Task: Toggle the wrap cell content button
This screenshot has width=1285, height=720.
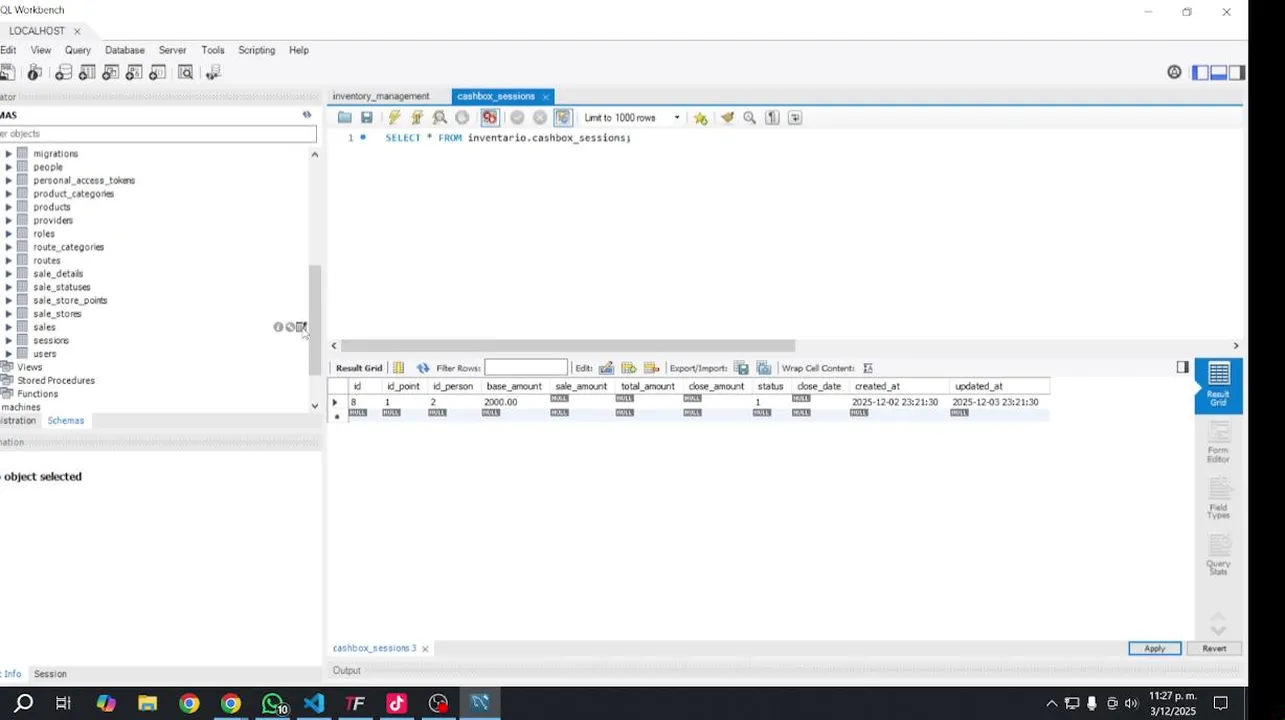Action: tap(867, 368)
